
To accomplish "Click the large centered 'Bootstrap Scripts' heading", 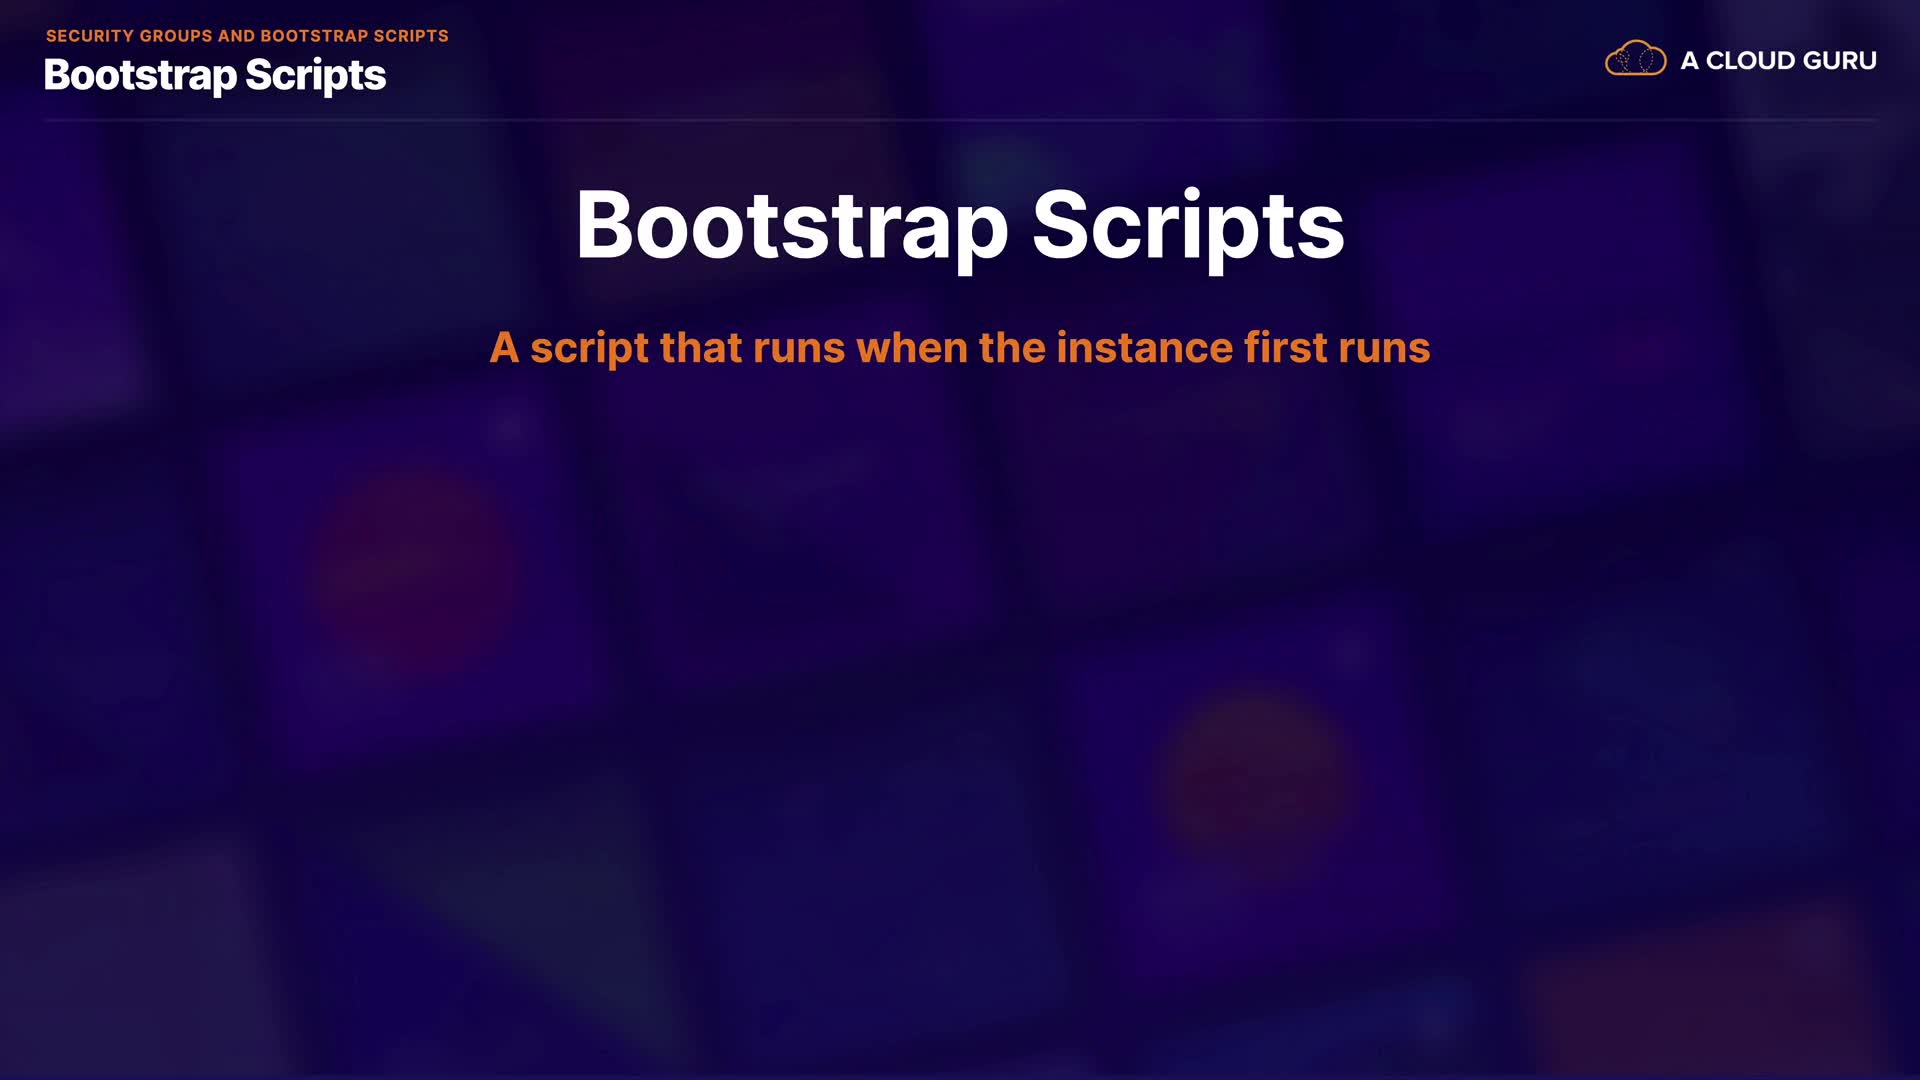I will coord(960,226).
